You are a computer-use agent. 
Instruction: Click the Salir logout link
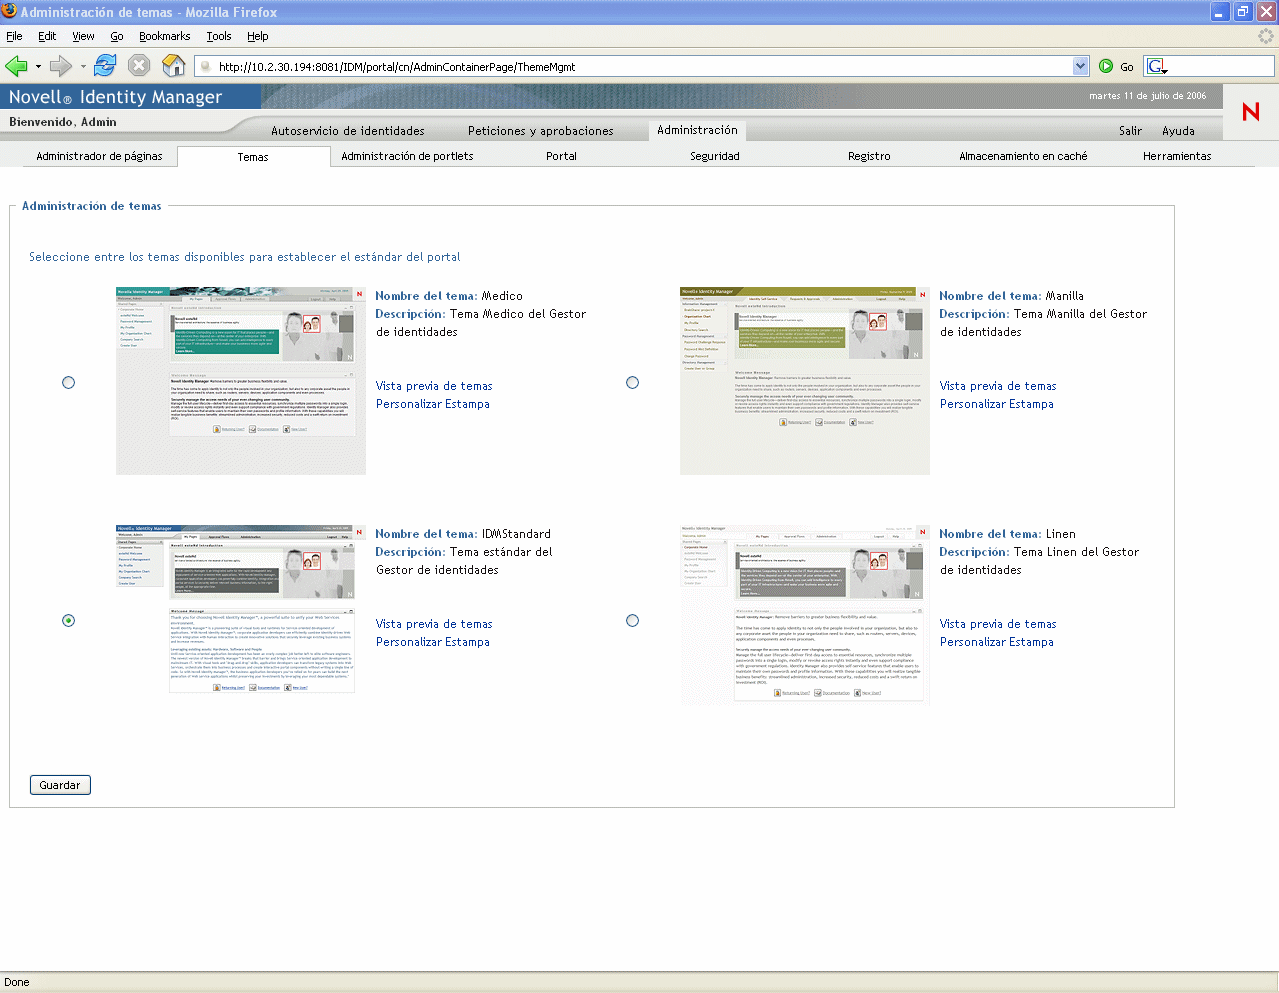pos(1130,131)
